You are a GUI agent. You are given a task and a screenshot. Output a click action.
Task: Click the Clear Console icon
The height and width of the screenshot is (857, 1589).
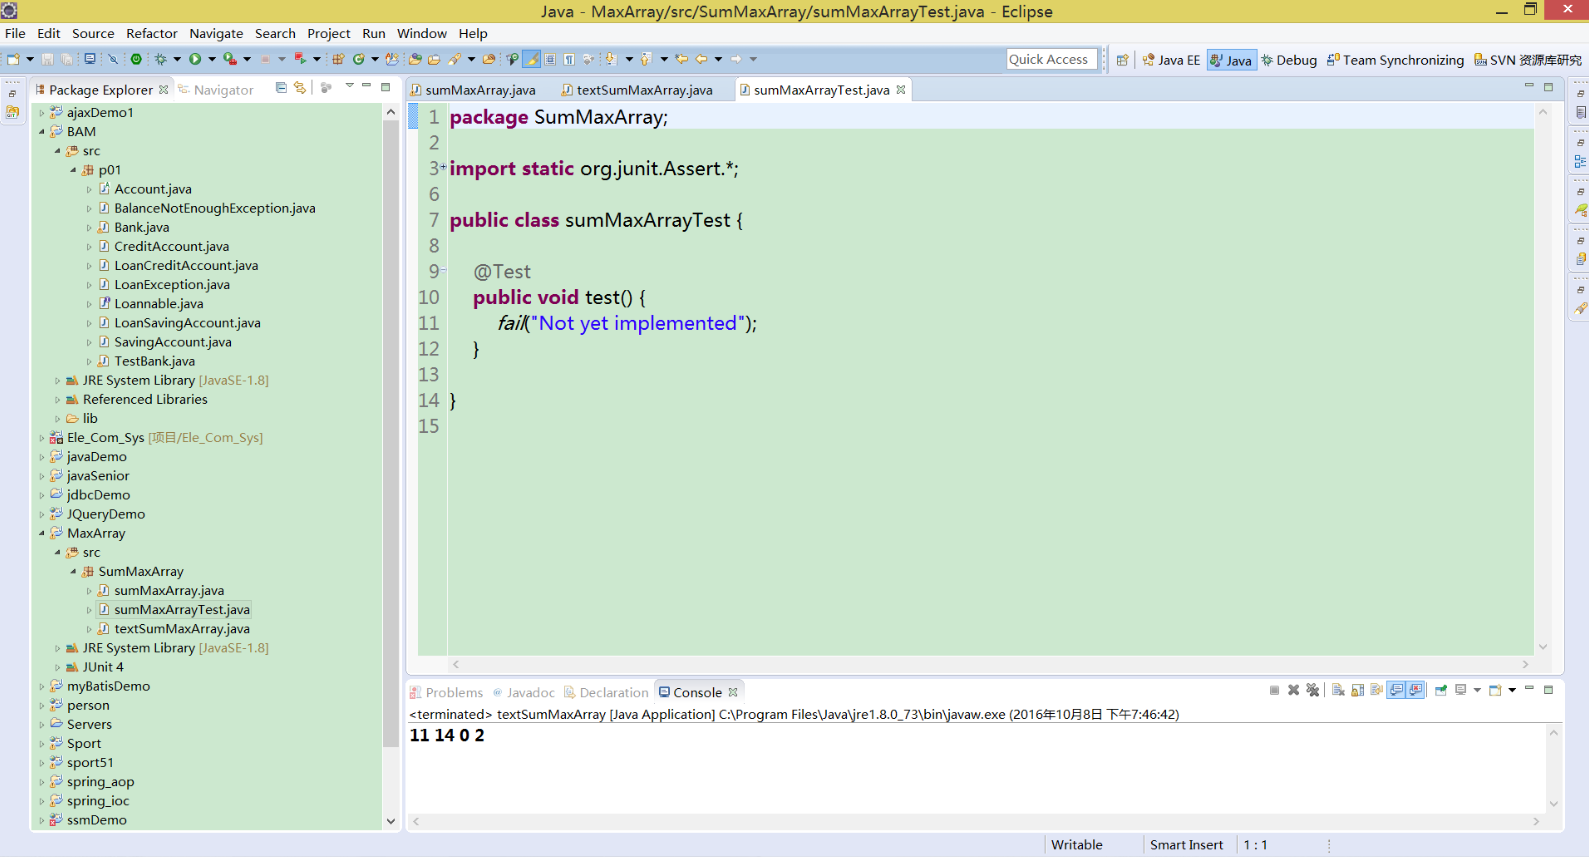pyautogui.click(x=1338, y=691)
